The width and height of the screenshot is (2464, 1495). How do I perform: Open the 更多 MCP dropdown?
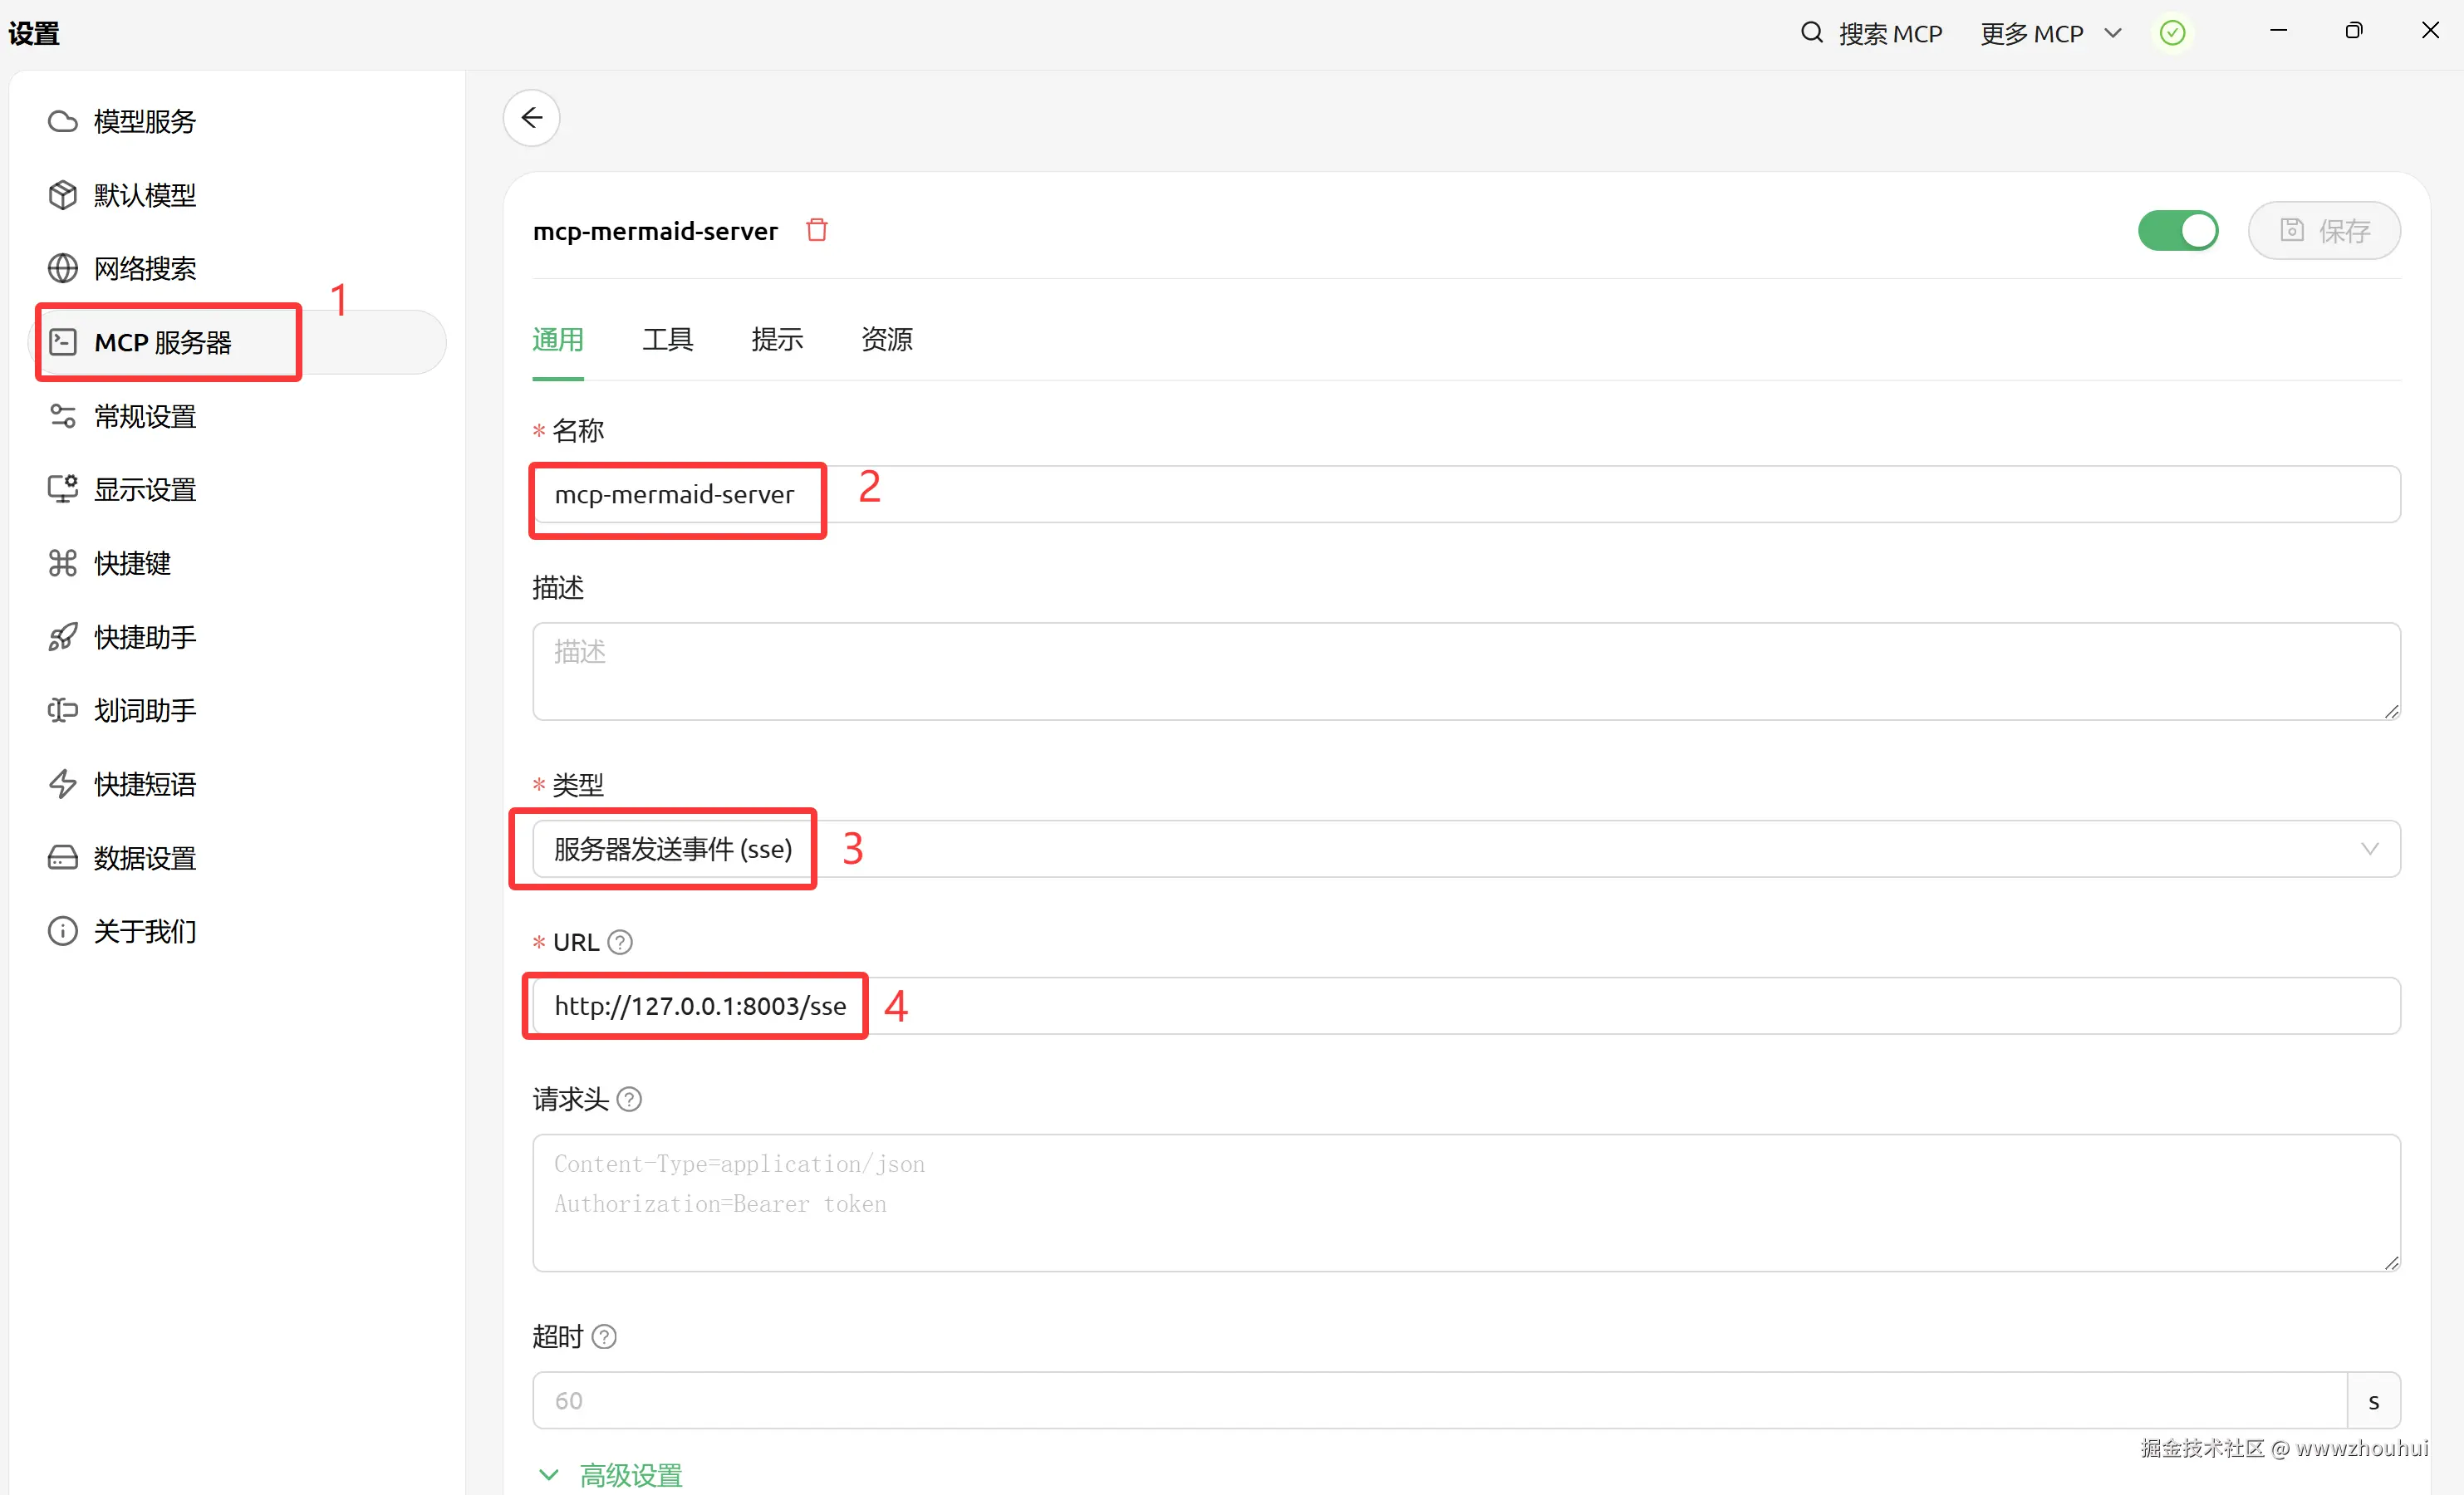tap(2051, 34)
